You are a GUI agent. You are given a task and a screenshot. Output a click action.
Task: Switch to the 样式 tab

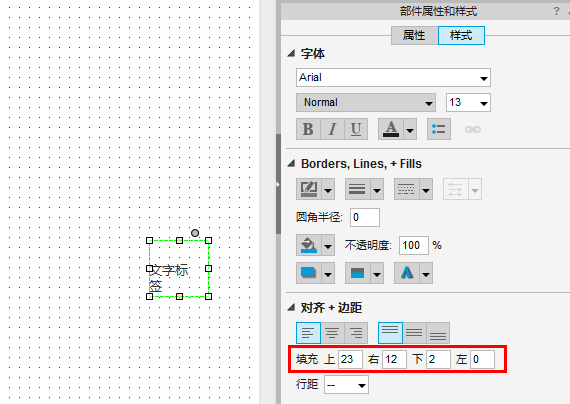tap(461, 36)
